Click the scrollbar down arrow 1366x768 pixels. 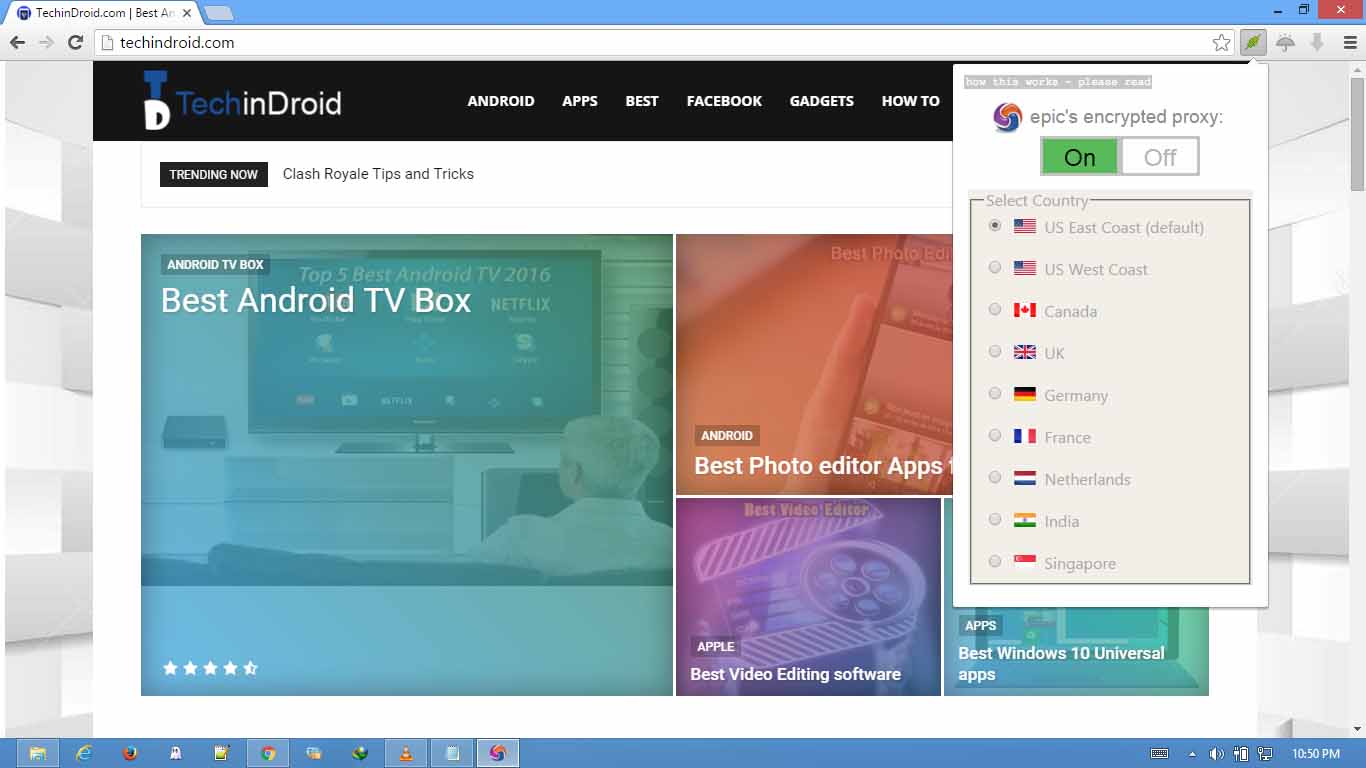1357,729
